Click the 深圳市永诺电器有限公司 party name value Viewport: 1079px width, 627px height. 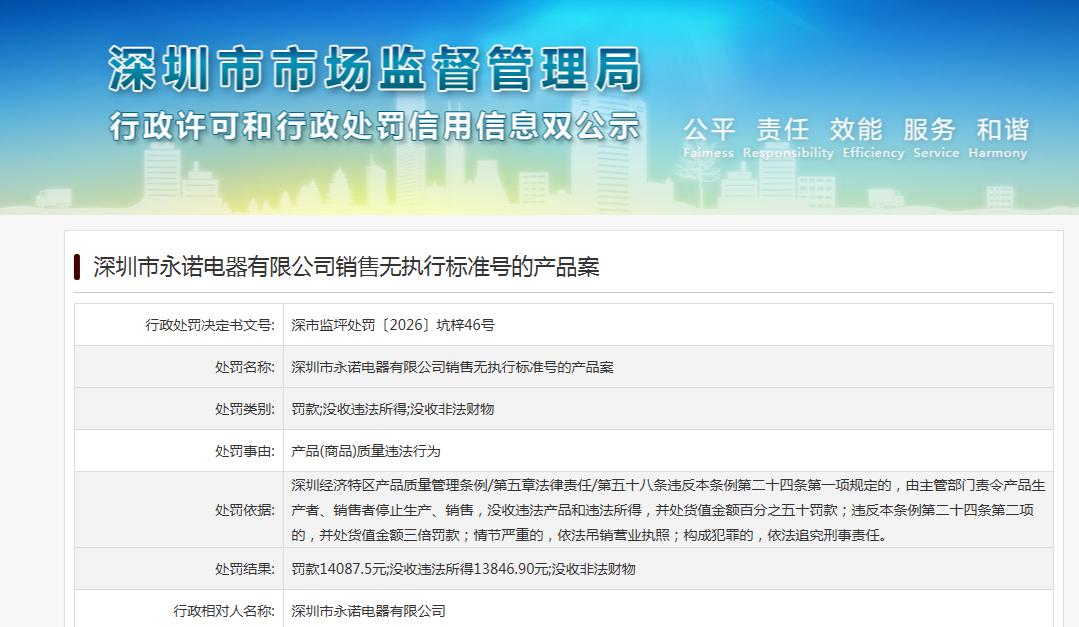pyautogui.click(x=368, y=611)
